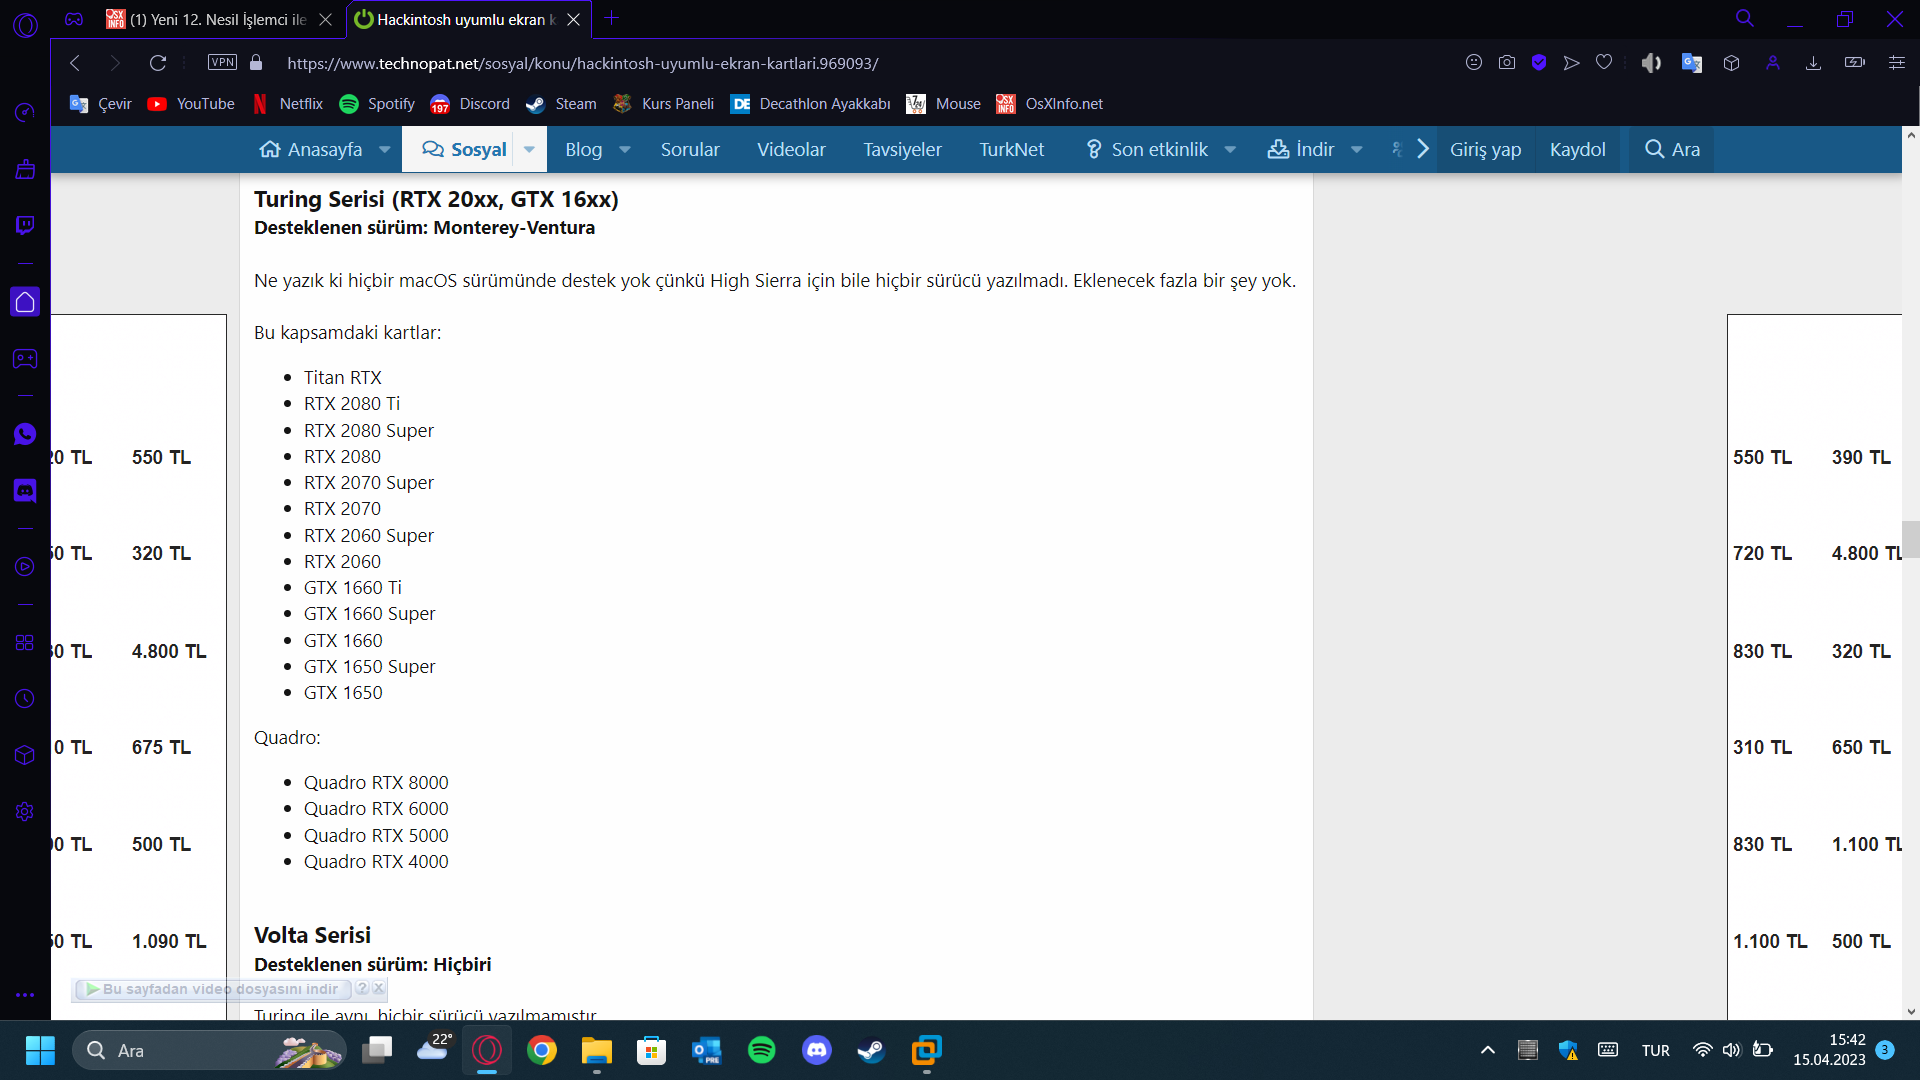Go back to previous page
1920x1080 pixels.
point(75,63)
